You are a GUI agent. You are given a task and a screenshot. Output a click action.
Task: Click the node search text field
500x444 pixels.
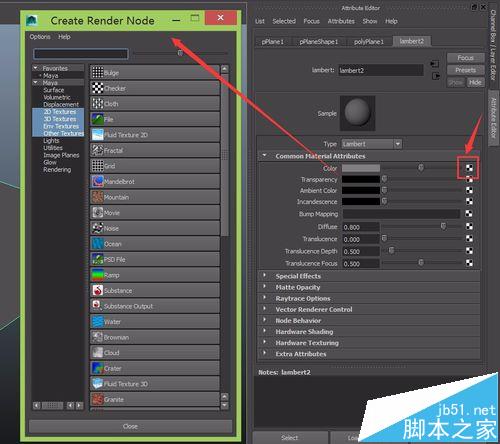[x=81, y=54]
